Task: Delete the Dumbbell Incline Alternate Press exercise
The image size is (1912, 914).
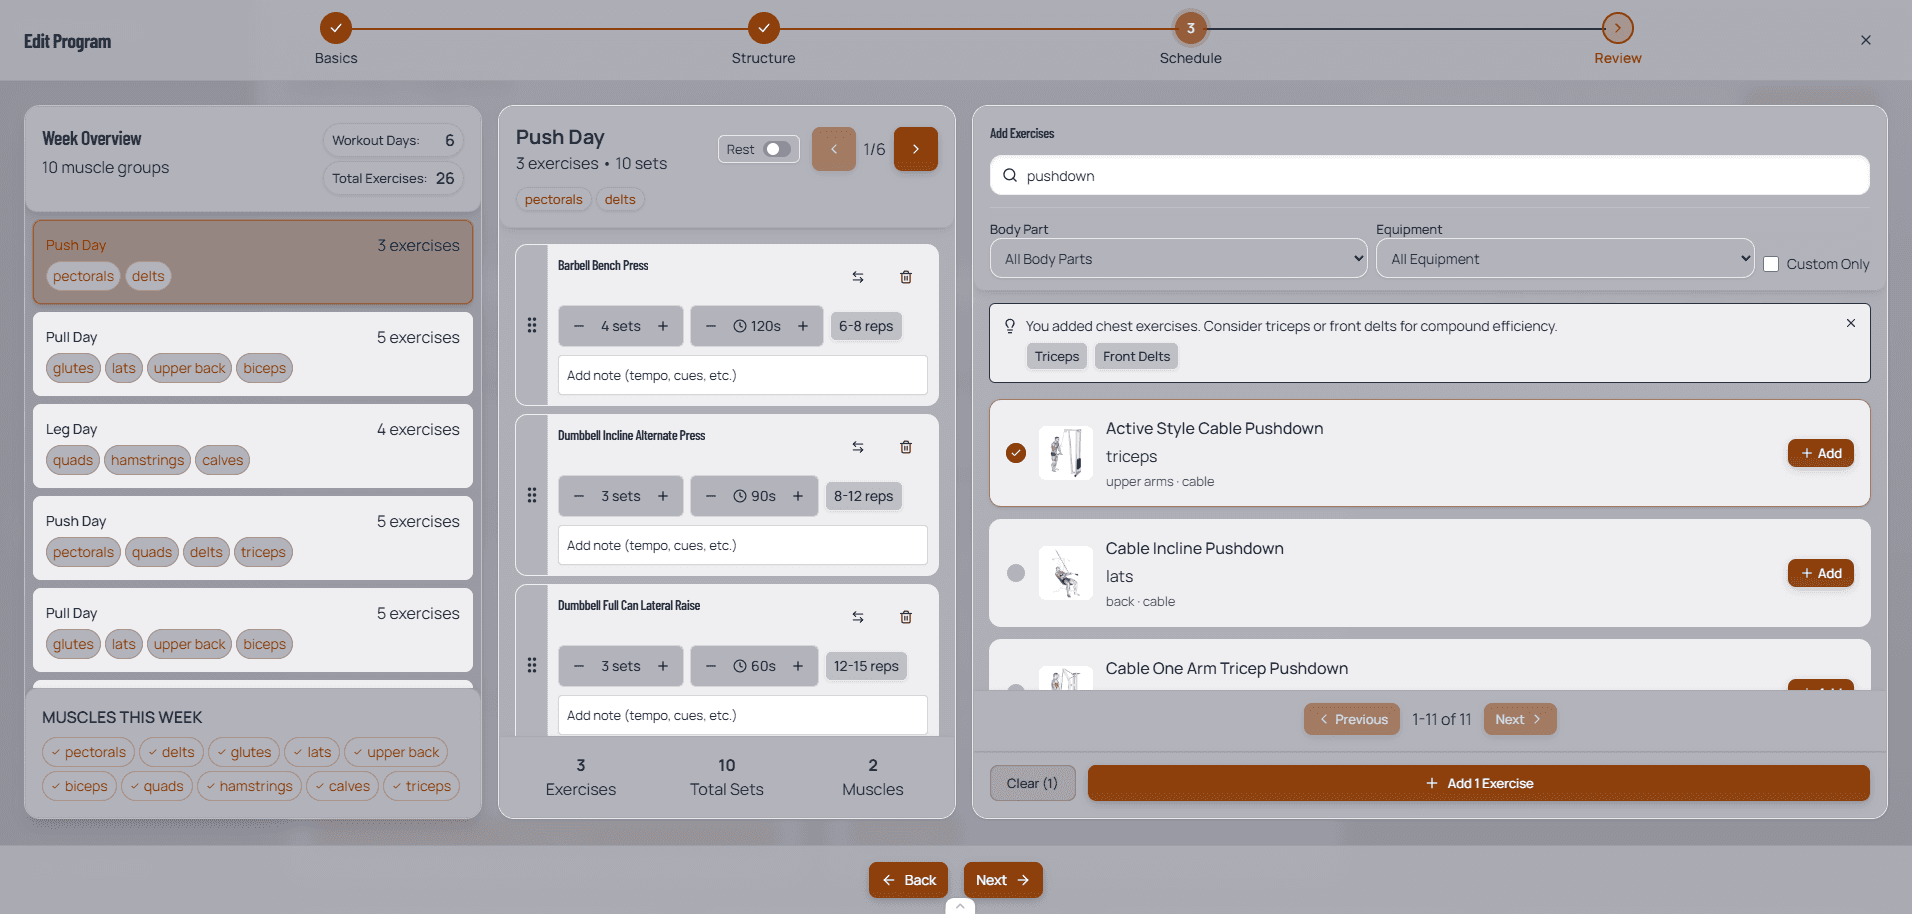Action: (x=906, y=447)
